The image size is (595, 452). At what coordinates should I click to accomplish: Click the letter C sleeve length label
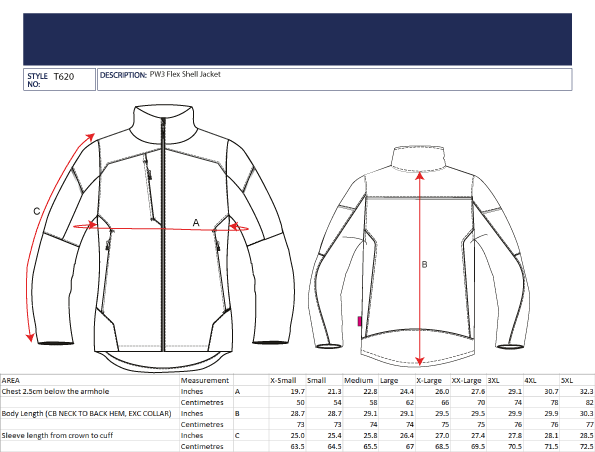point(37,211)
